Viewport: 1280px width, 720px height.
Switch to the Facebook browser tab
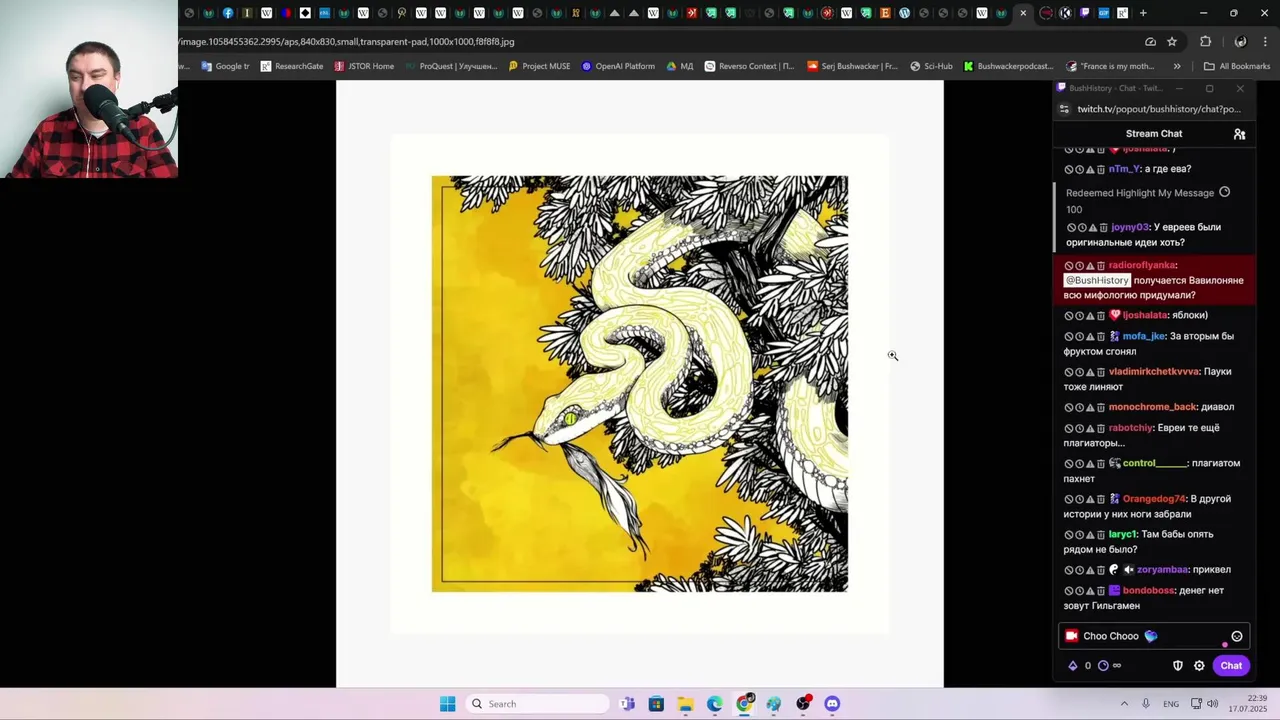228,13
